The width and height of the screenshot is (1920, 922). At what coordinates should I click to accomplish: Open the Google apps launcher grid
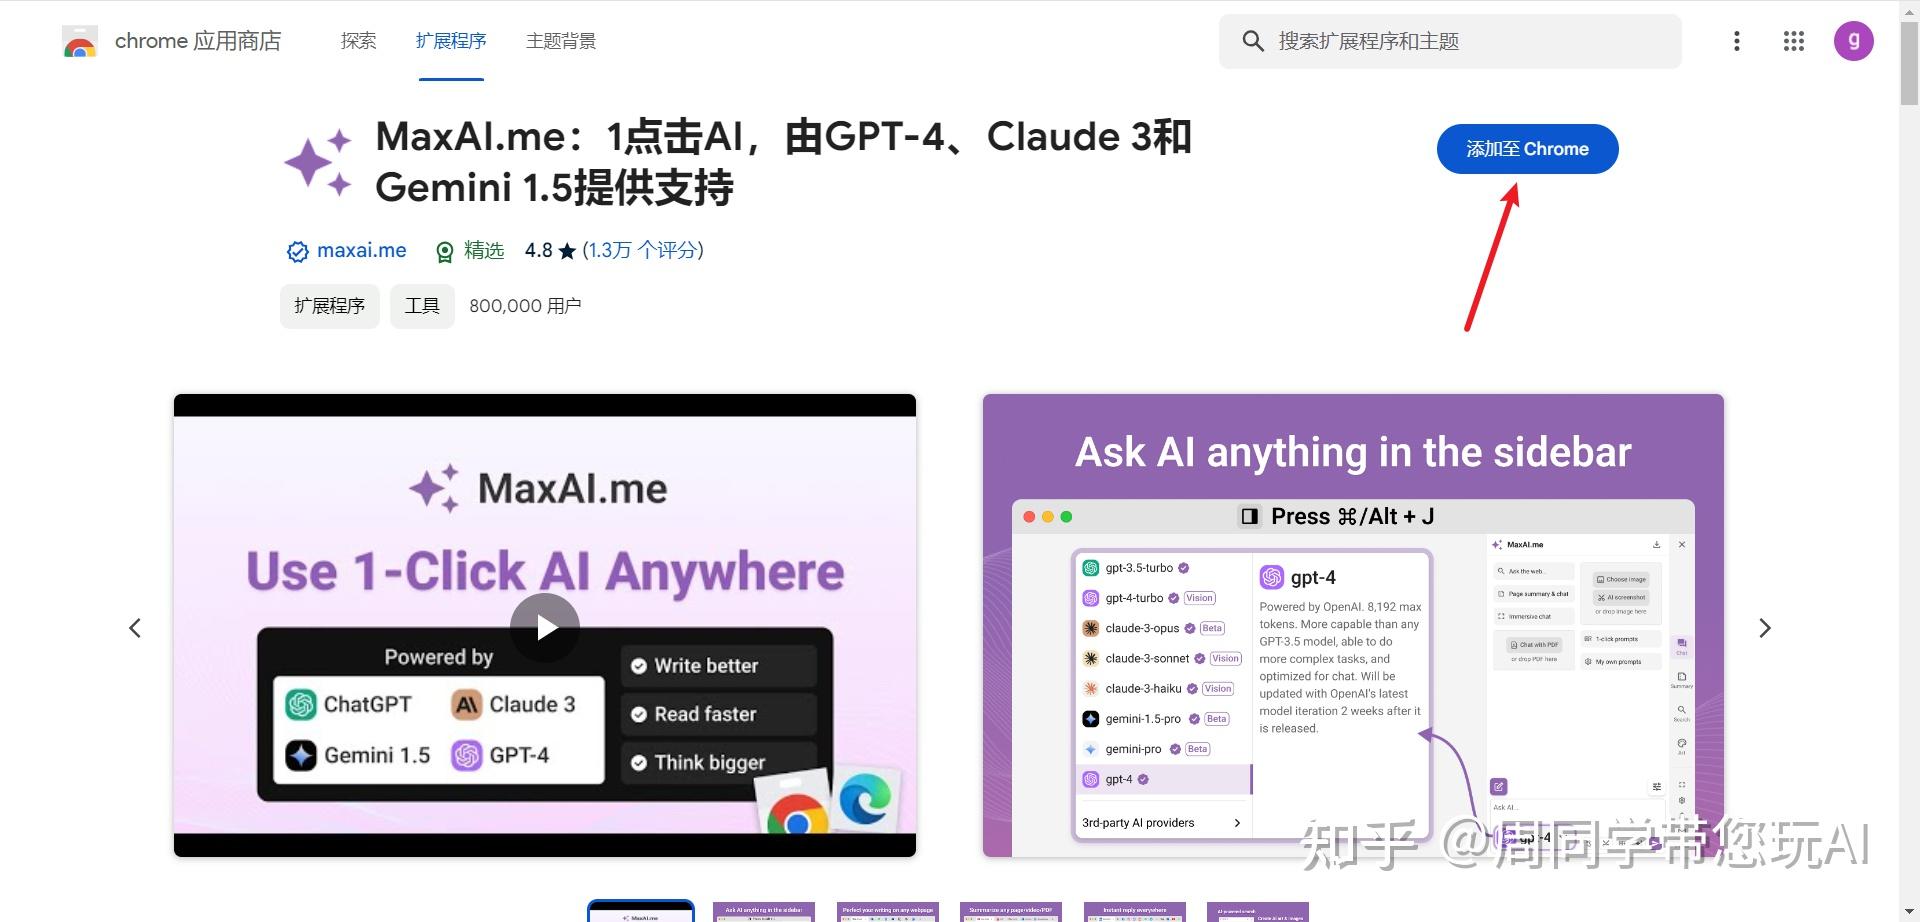pos(1793,41)
